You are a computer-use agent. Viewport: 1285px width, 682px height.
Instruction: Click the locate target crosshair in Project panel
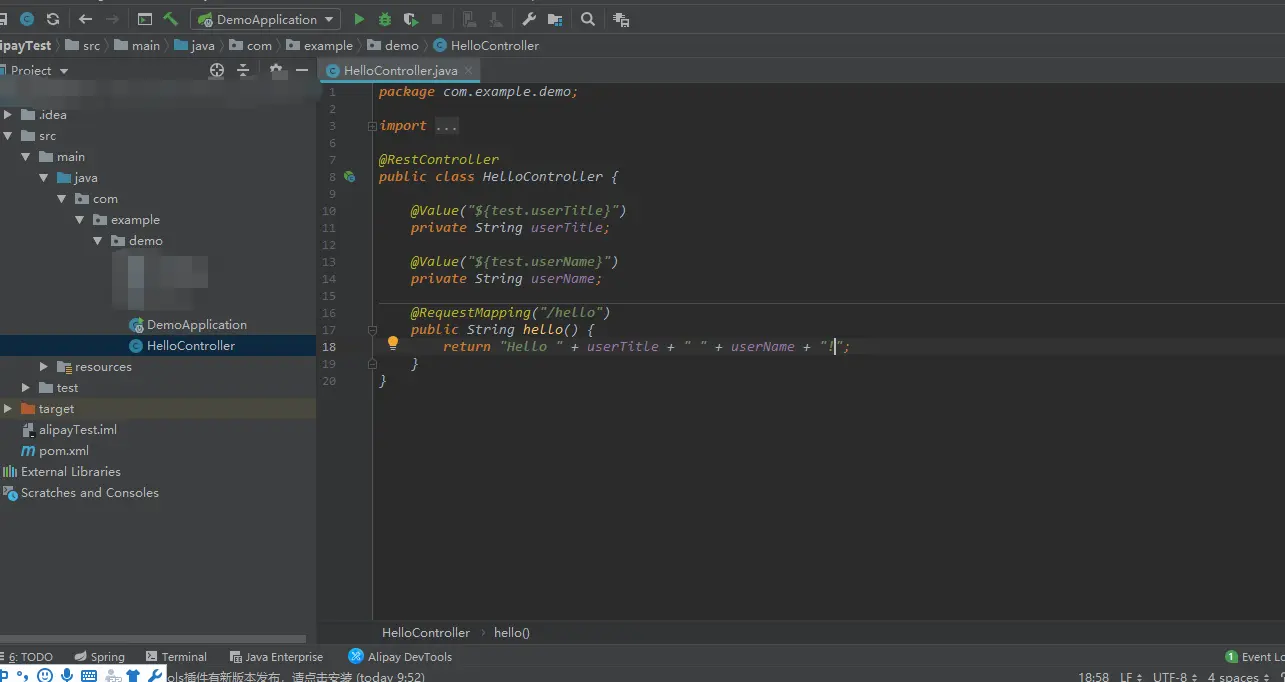click(x=217, y=70)
